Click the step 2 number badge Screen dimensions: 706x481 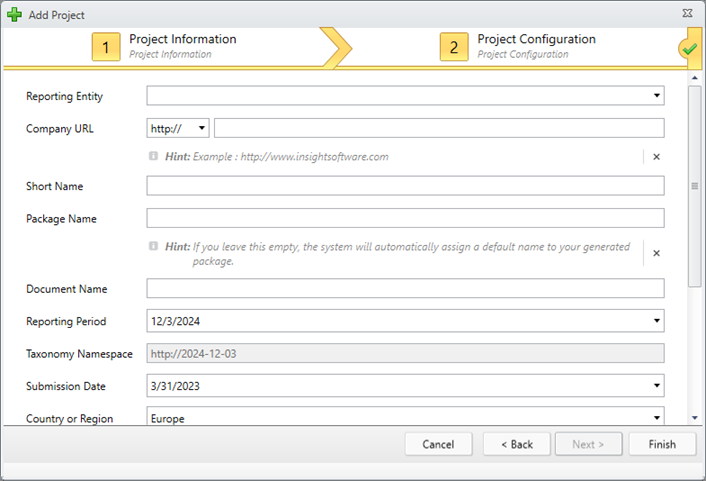coord(454,47)
